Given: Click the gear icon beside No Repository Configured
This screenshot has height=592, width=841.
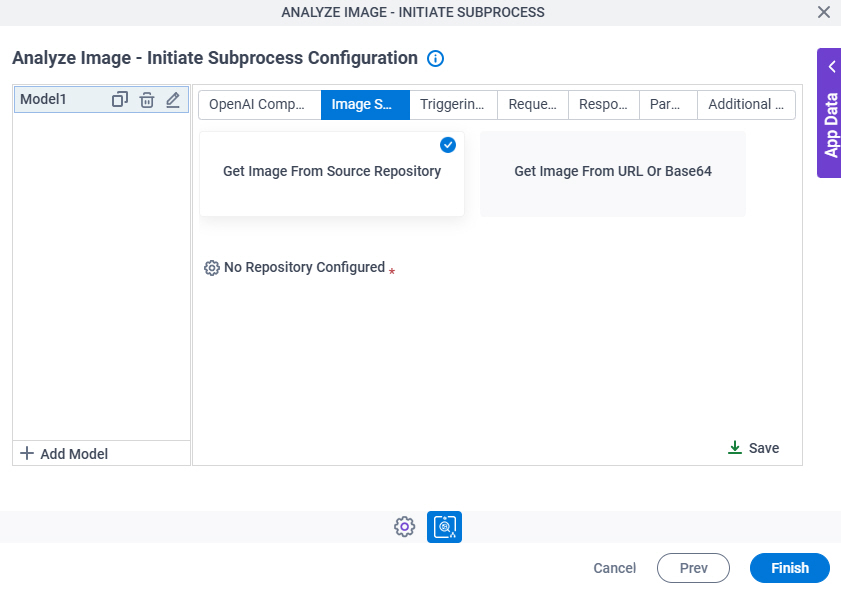Looking at the screenshot, I should point(212,268).
